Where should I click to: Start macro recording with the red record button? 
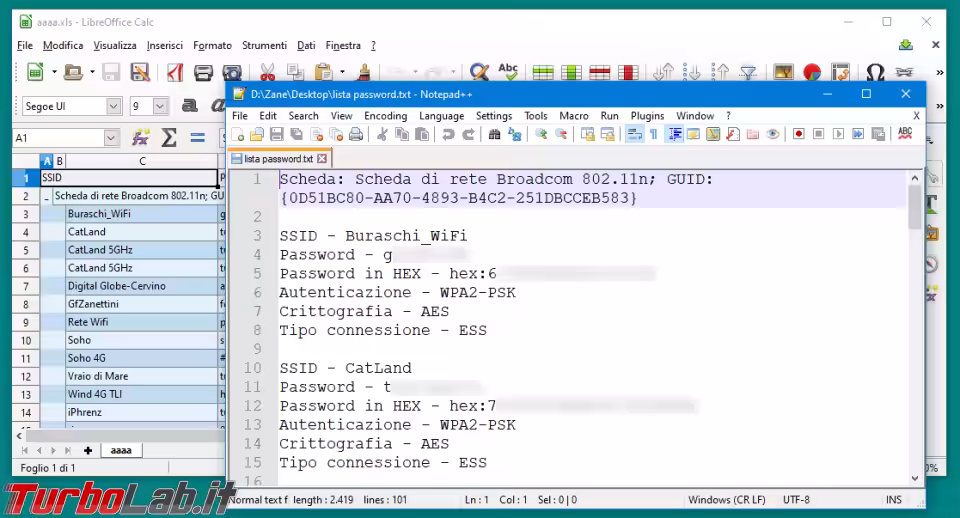tap(799, 135)
